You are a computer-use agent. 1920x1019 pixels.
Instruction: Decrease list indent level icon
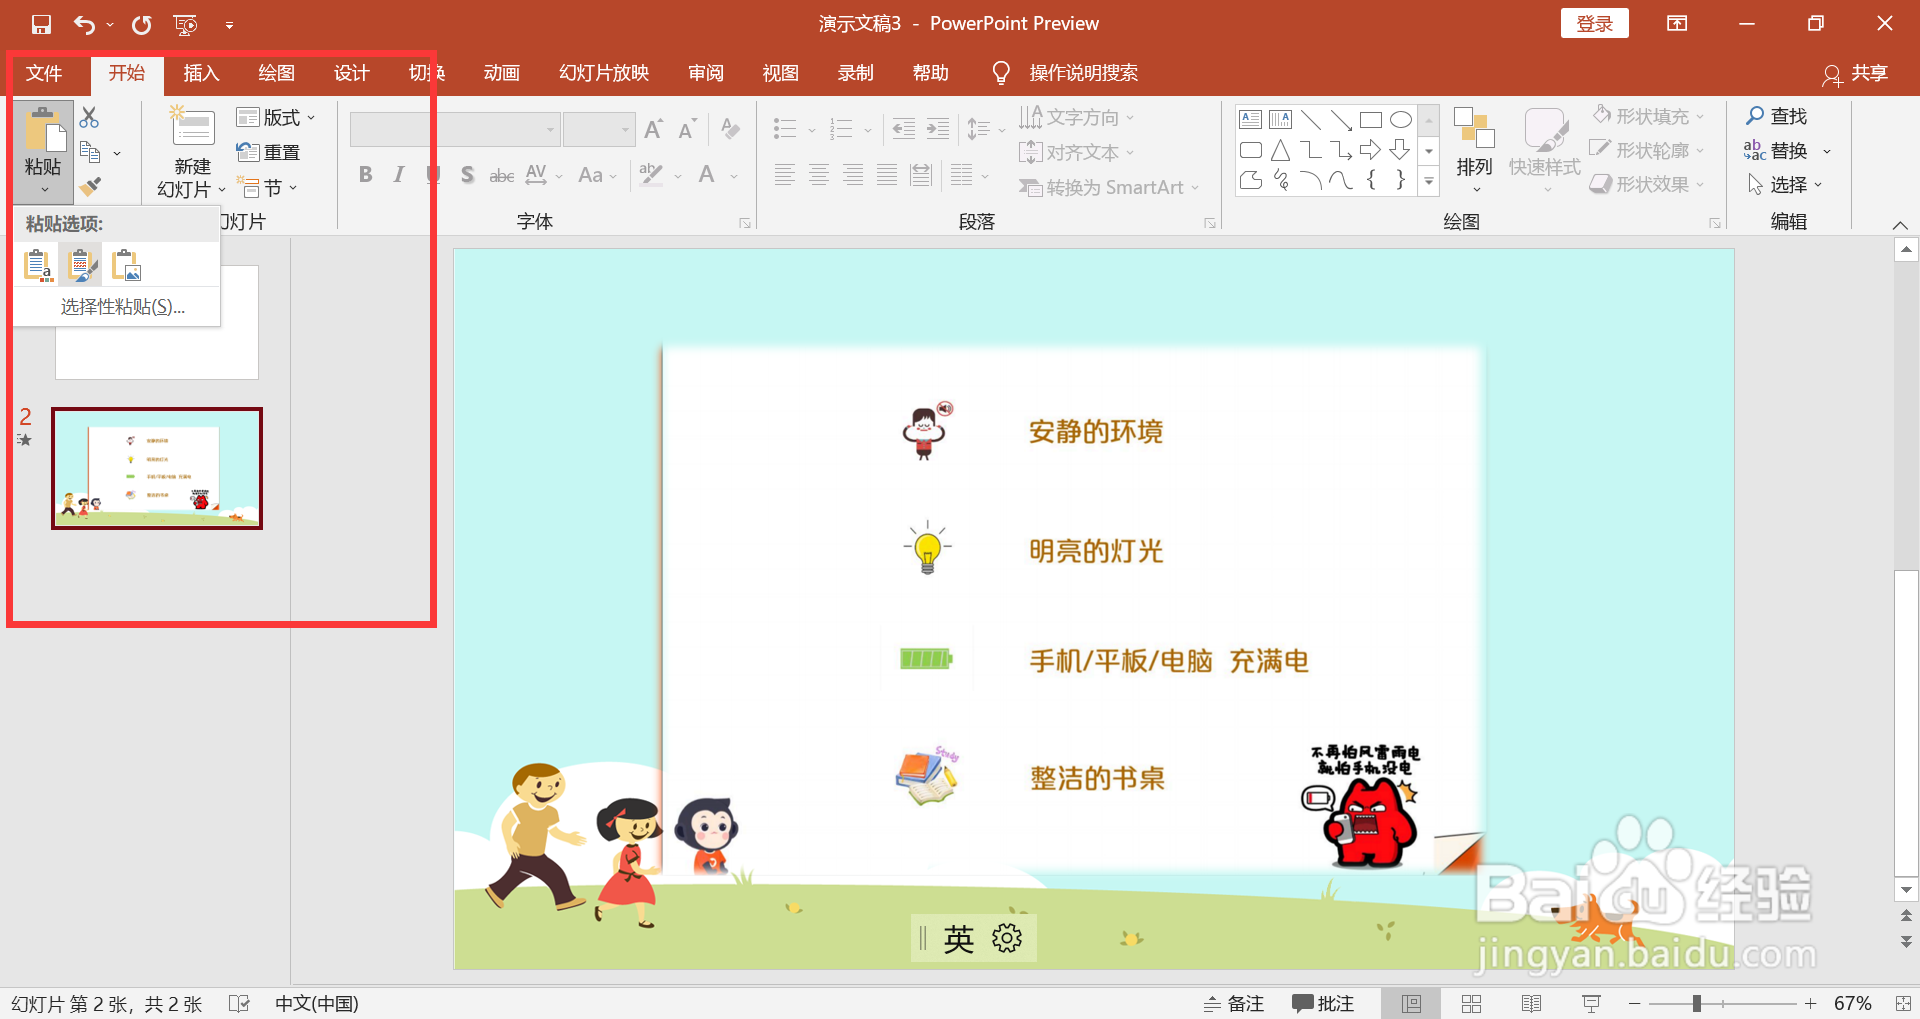(904, 128)
